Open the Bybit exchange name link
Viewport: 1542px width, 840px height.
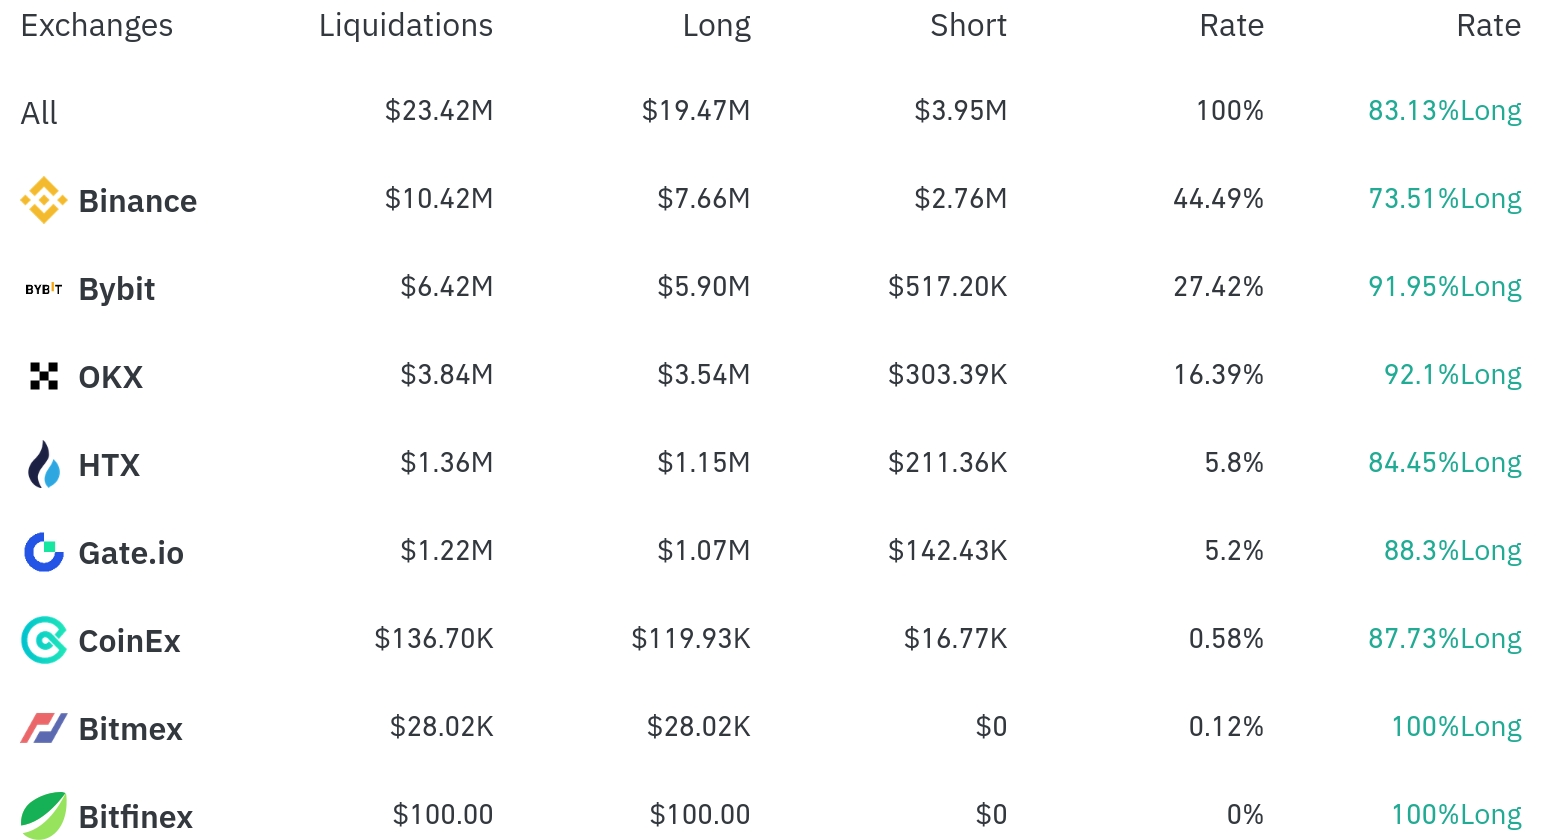[x=117, y=289]
